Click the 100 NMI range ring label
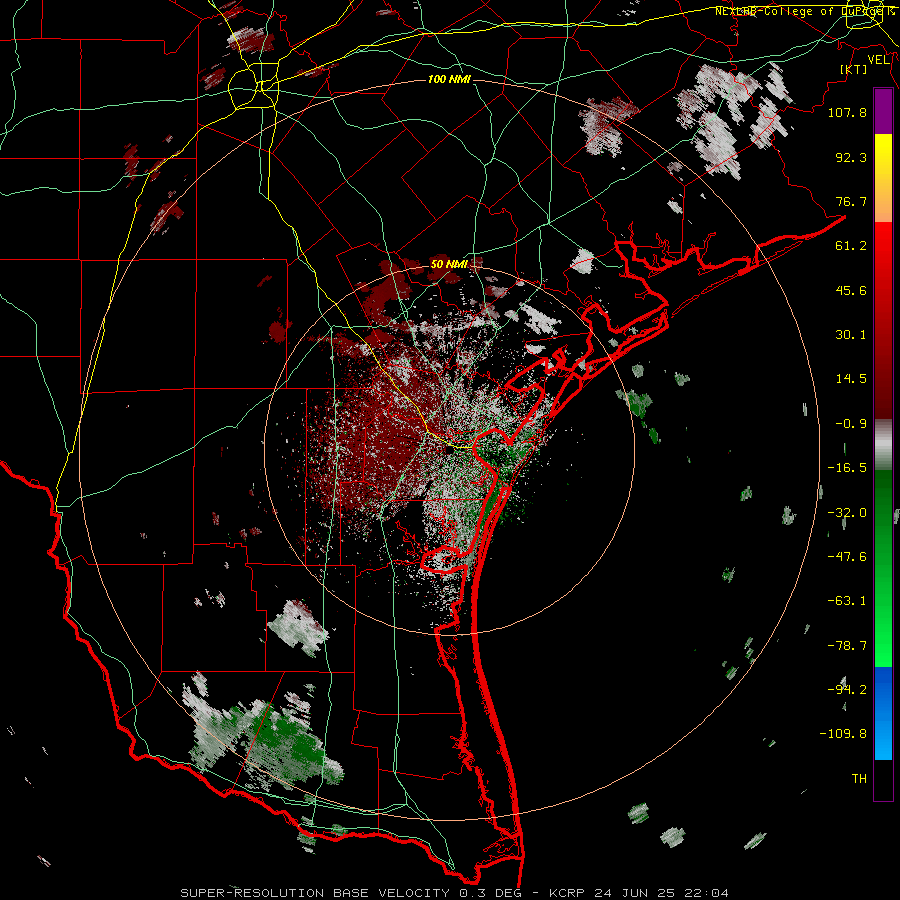900x900 pixels. point(449,79)
